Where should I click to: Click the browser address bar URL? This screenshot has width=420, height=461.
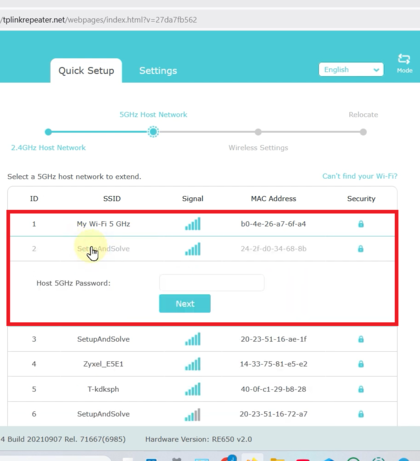pyautogui.click(x=99, y=20)
